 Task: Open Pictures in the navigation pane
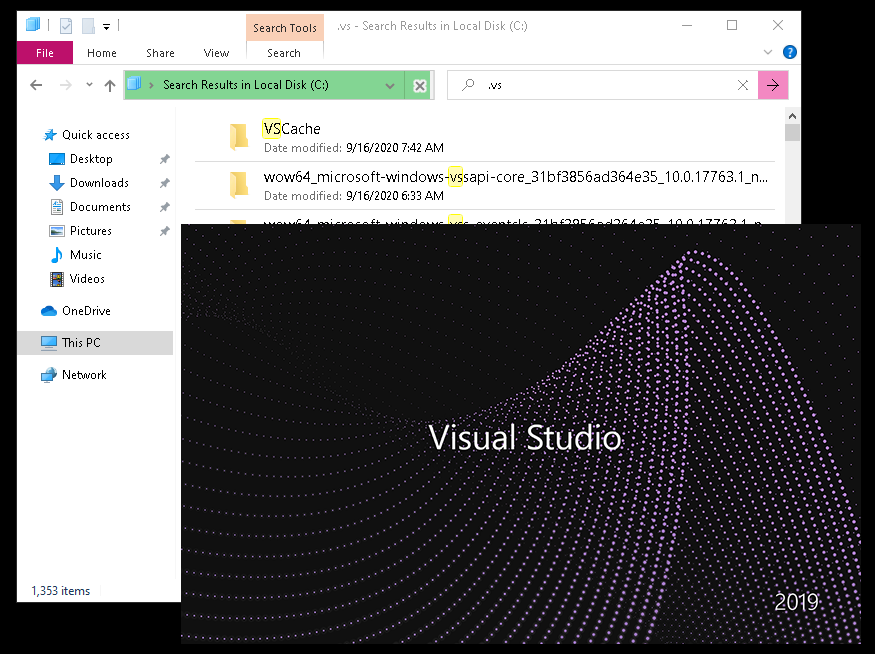click(x=90, y=231)
